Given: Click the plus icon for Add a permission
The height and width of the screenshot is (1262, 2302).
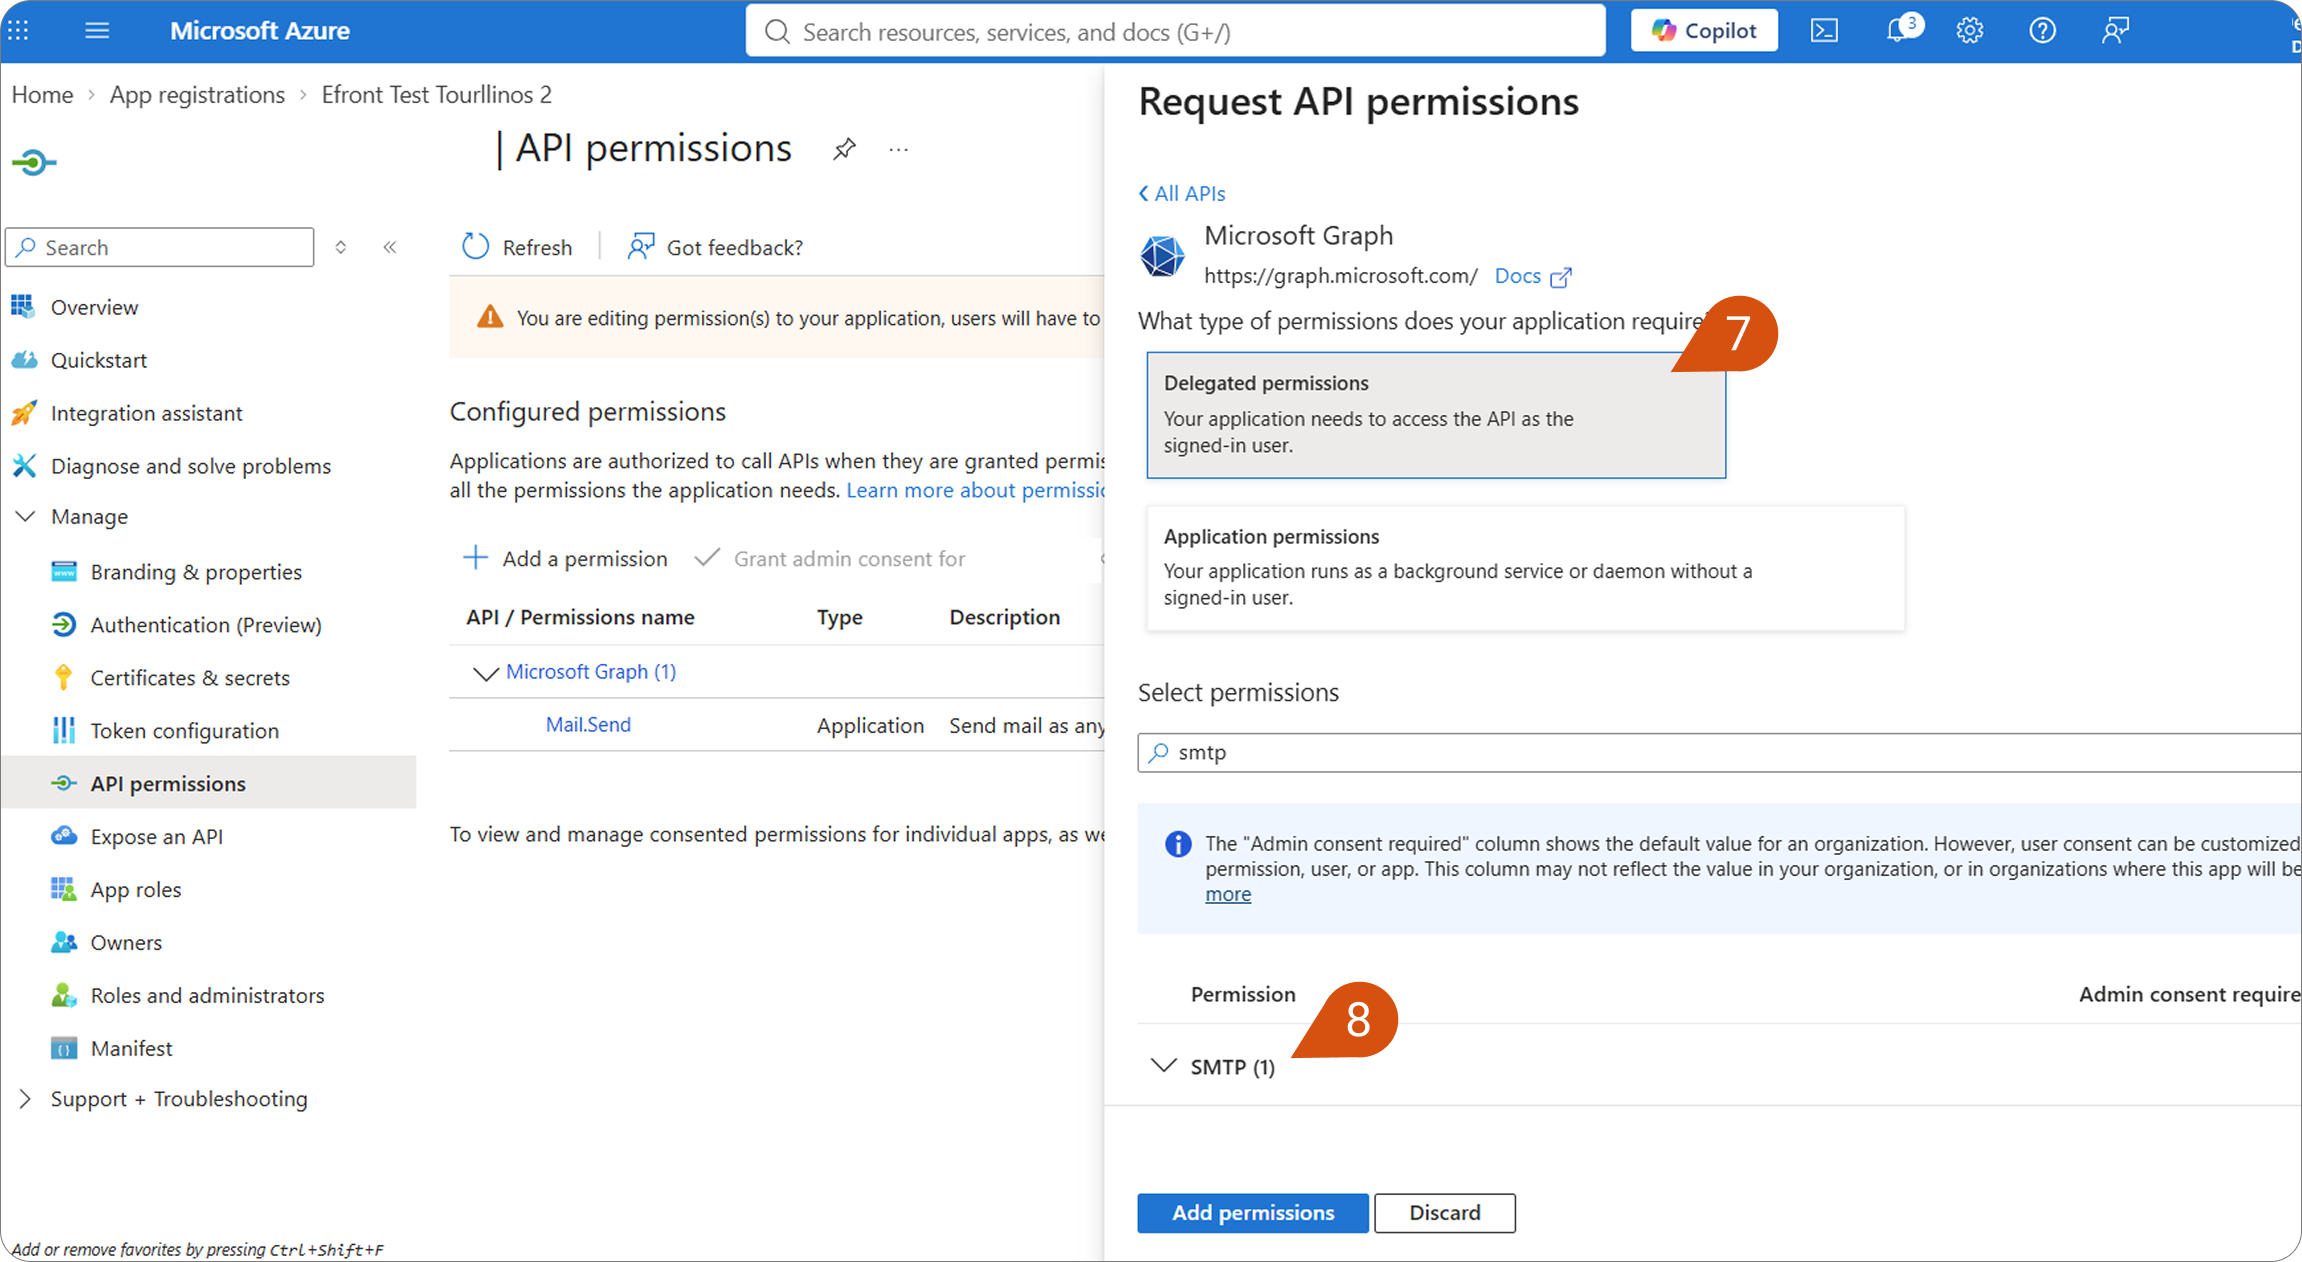Looking at the screenshot, I should 475,558.
